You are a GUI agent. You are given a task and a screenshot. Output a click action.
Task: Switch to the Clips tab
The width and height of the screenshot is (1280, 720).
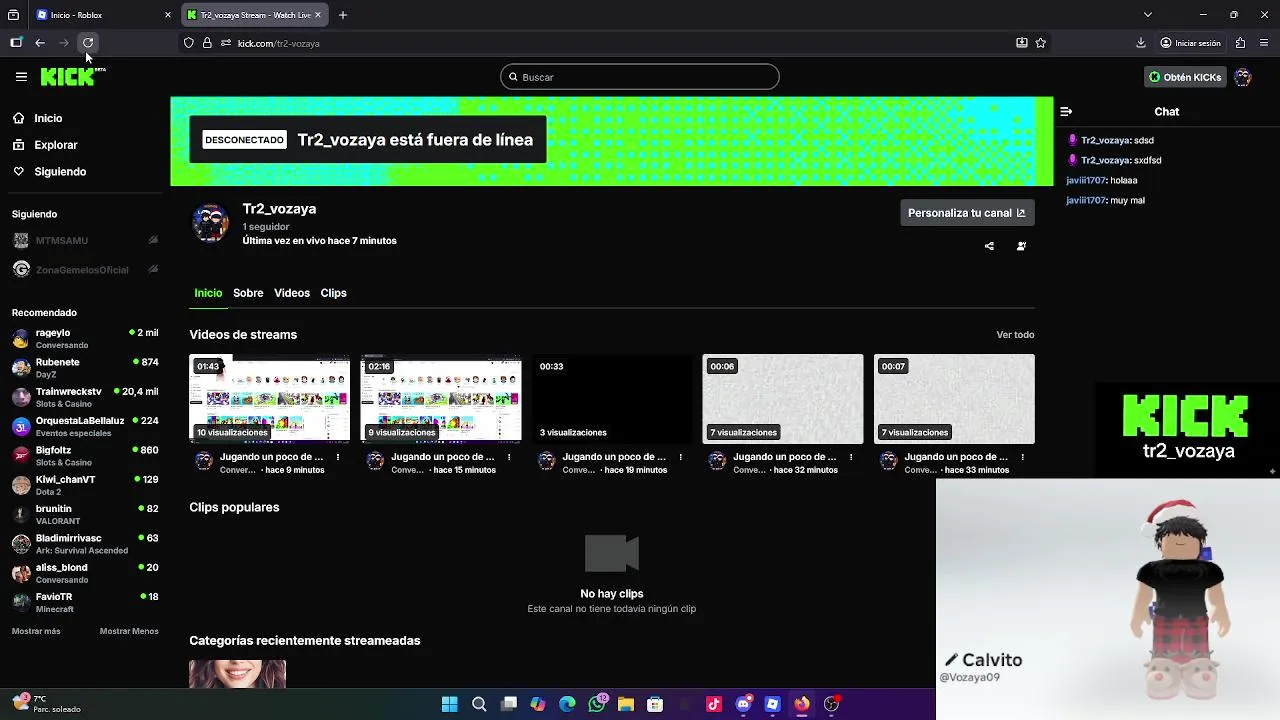tap(333, 293)
